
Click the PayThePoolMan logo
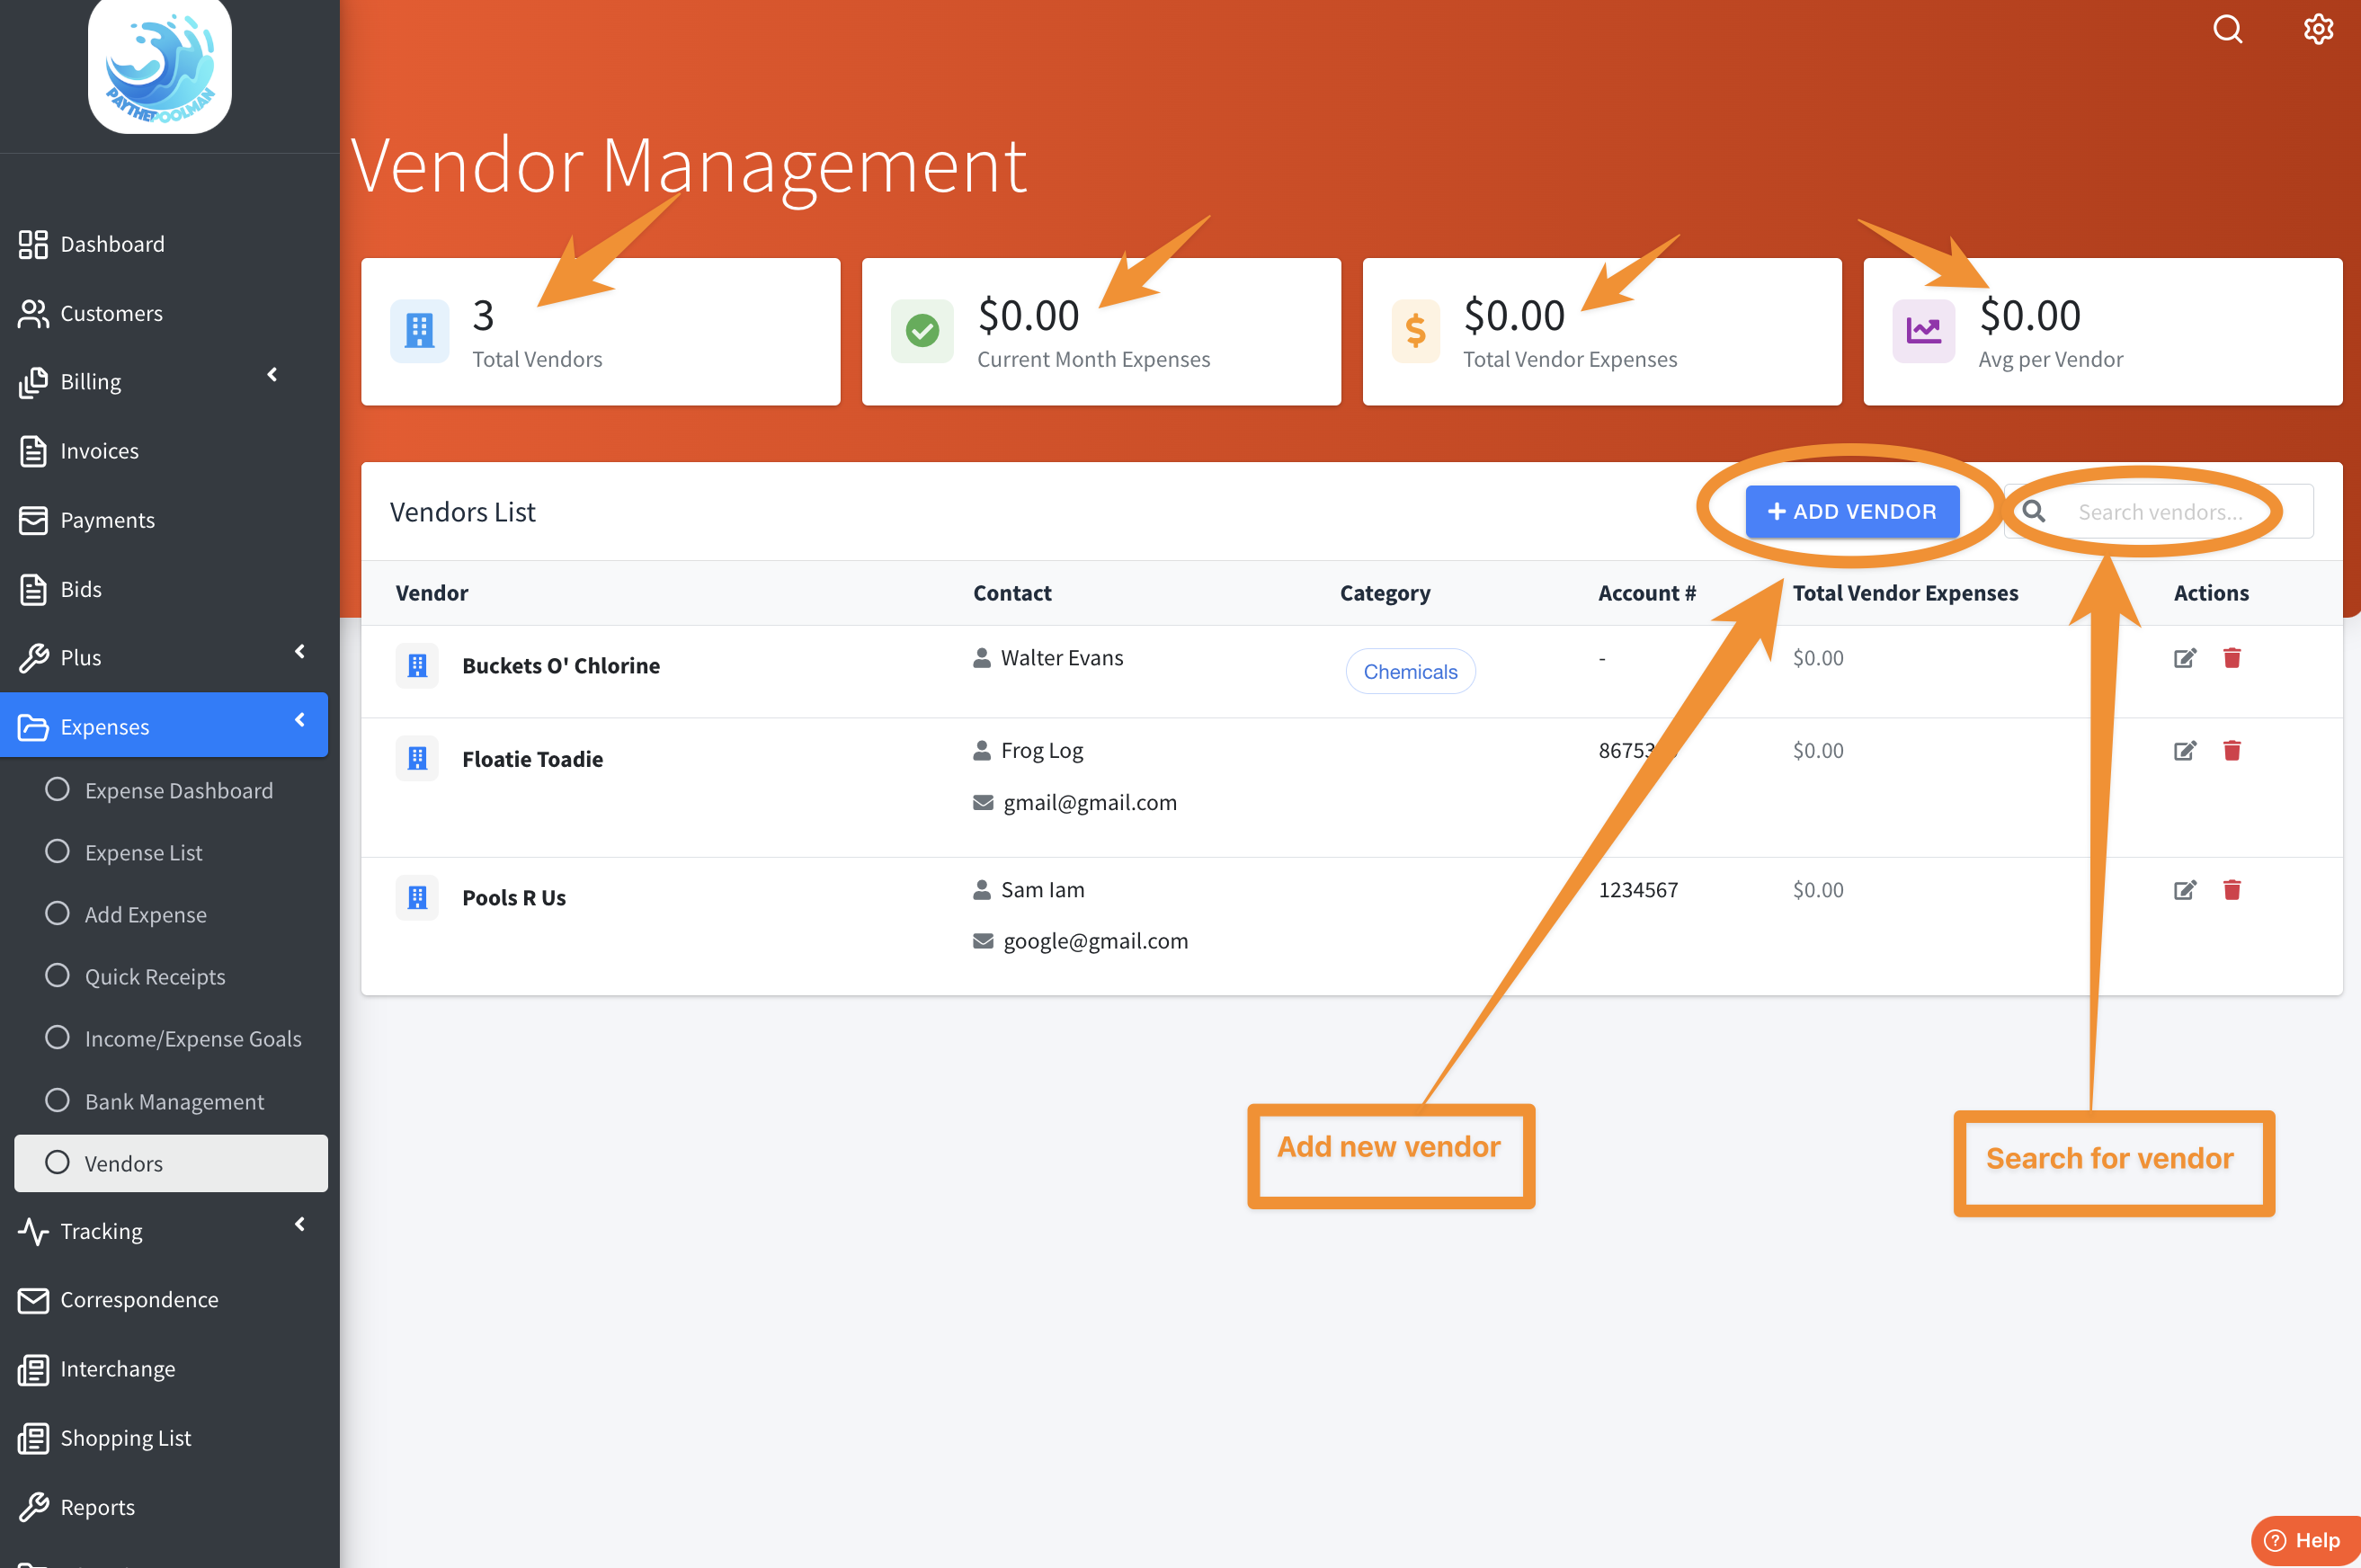click(x=160, y=66)
